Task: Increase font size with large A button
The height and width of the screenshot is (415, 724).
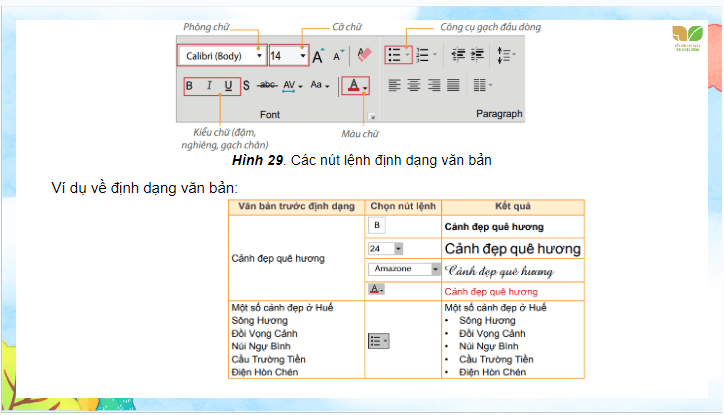Action: pos(318,56)
